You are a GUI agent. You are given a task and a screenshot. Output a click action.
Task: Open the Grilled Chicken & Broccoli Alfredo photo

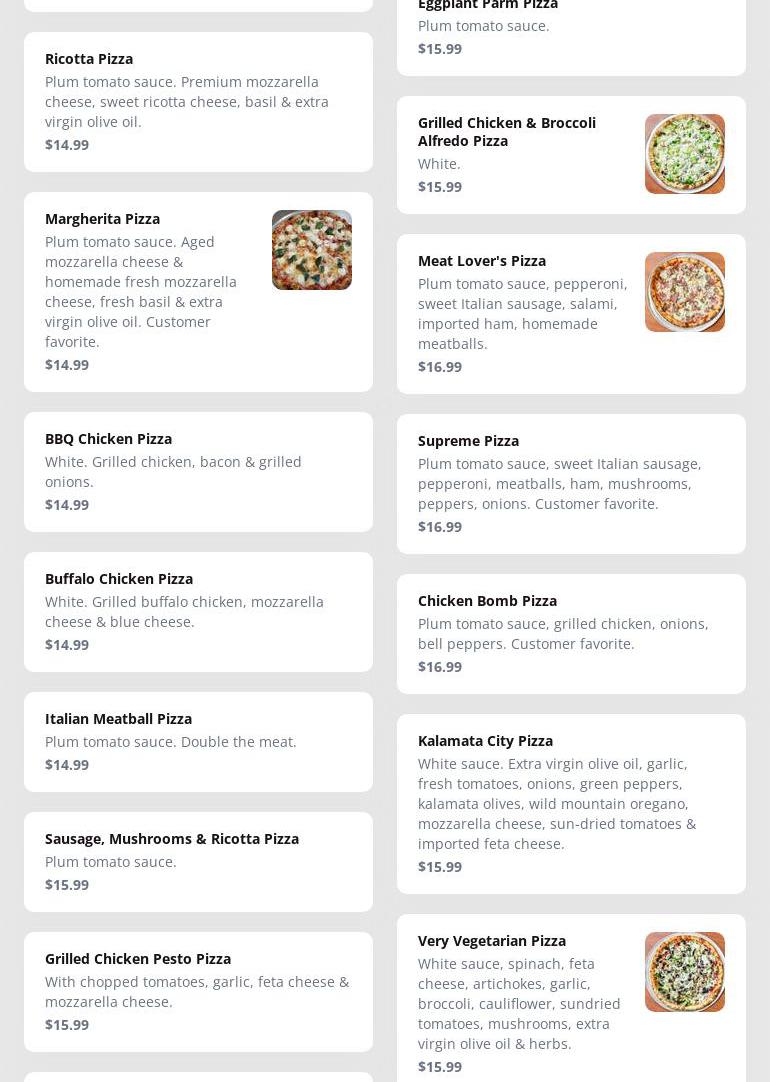(x=685, y=154)
